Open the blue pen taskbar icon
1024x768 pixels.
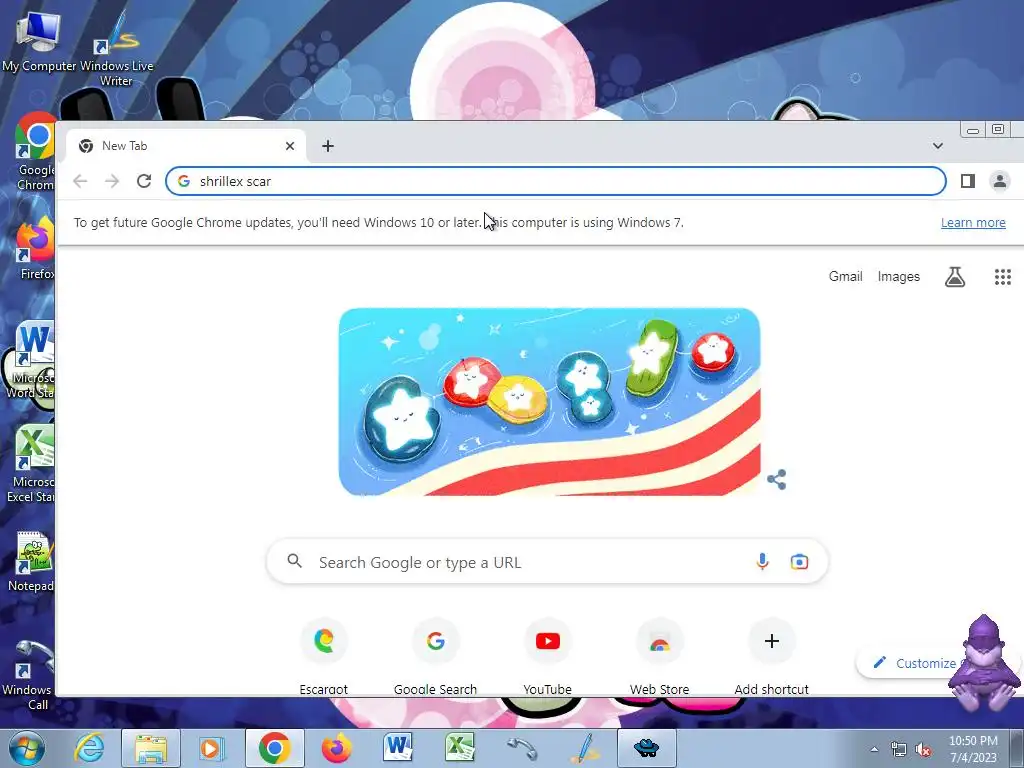[583, 748]
